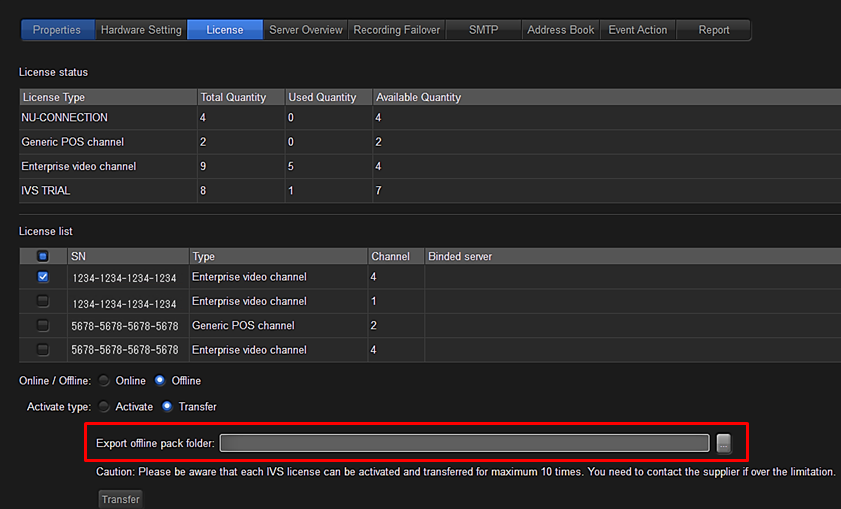Click the Export offline pack folder field
This screenshot has height=509, width=841.
pos(464,443)
